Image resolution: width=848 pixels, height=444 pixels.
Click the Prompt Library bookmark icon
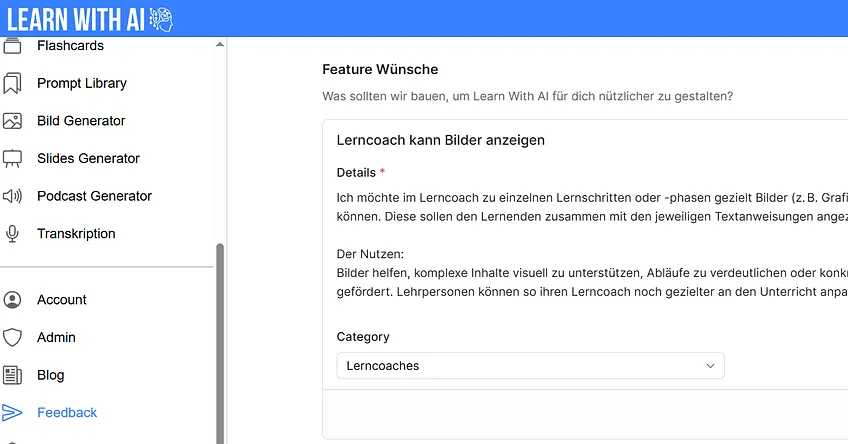[x=12, y=83]
